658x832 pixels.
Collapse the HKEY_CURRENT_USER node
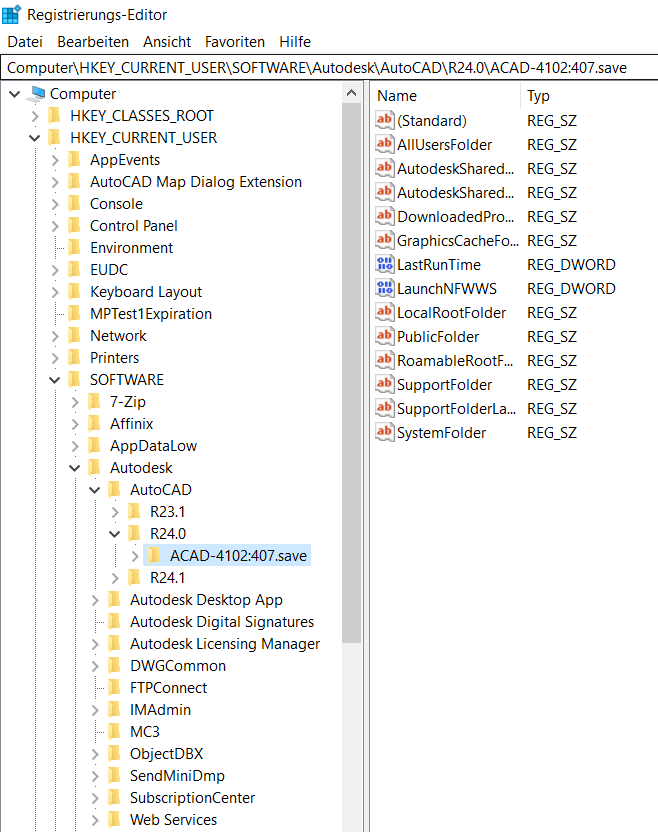[35, 138]
